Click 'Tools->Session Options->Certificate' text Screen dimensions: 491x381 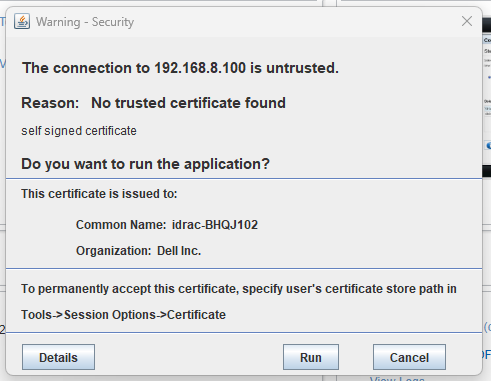(123, 315)
